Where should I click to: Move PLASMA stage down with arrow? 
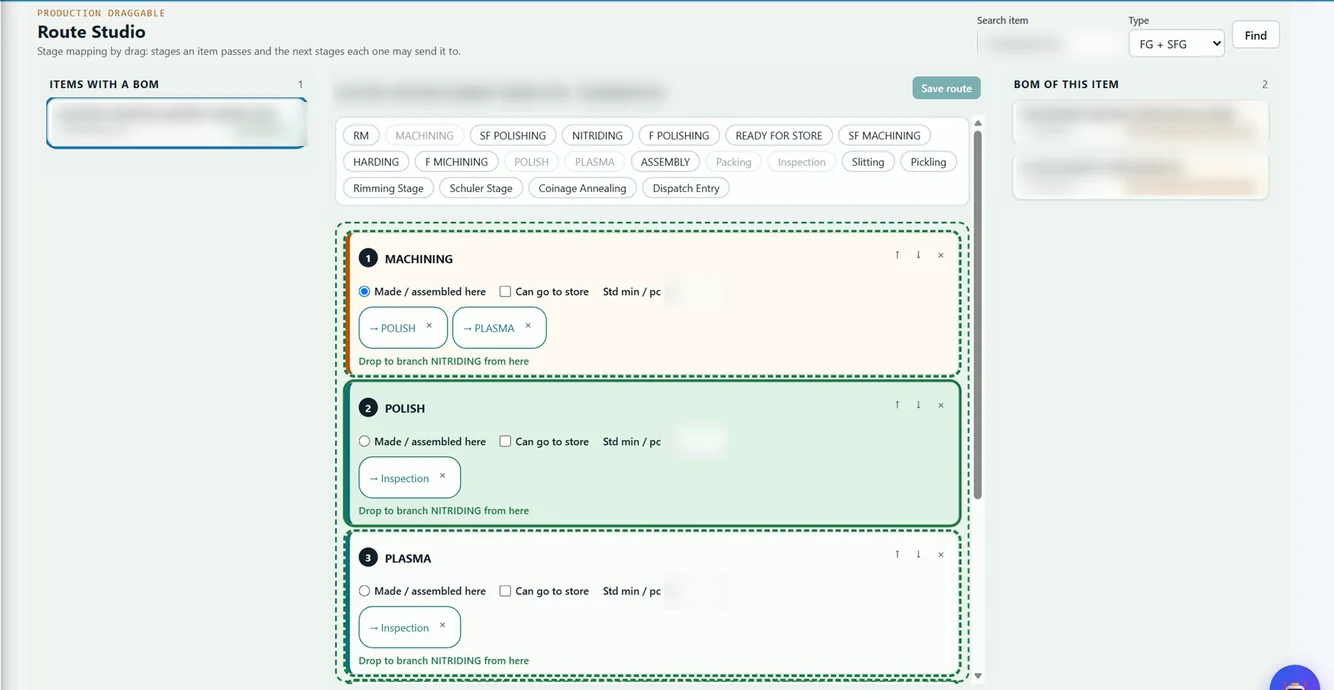pyautogui.click(x=918, y=554)
